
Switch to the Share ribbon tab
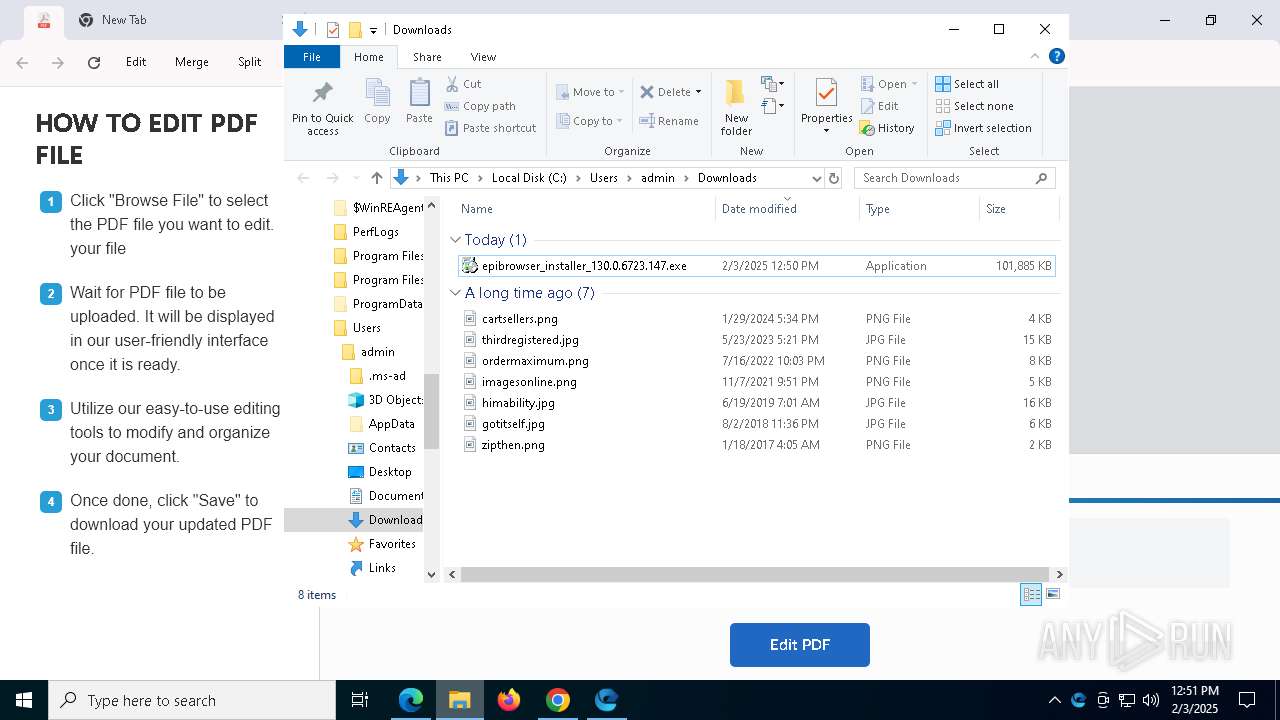427,57
